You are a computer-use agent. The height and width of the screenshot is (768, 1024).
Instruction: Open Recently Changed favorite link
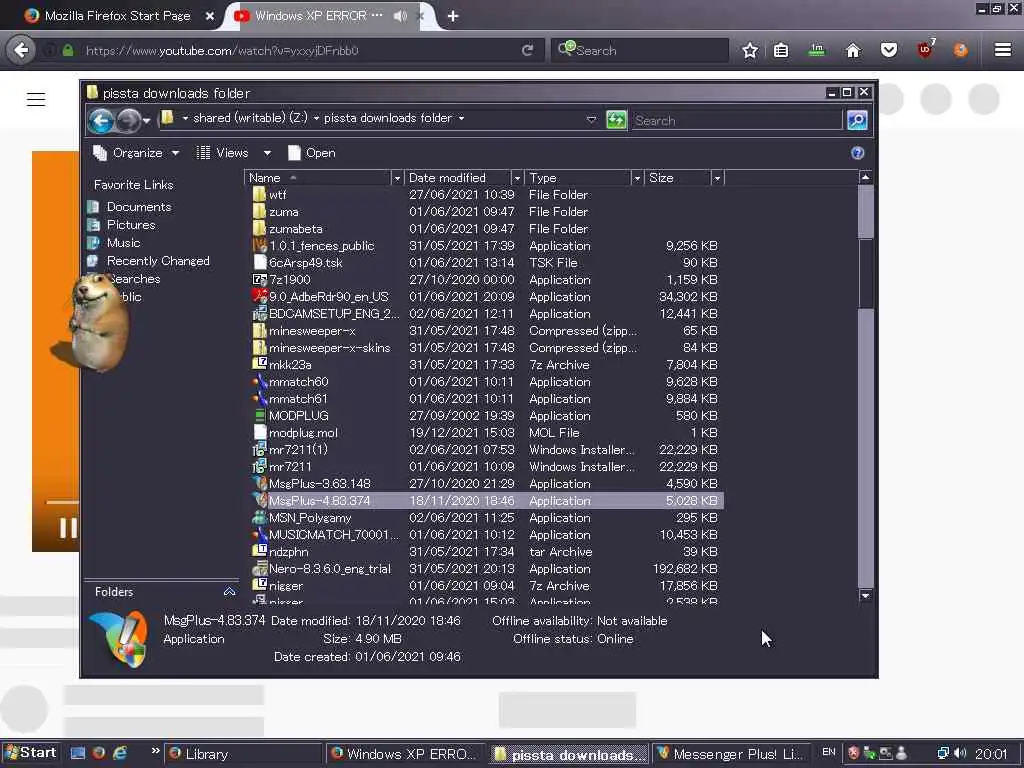click(x=158, y=261)
